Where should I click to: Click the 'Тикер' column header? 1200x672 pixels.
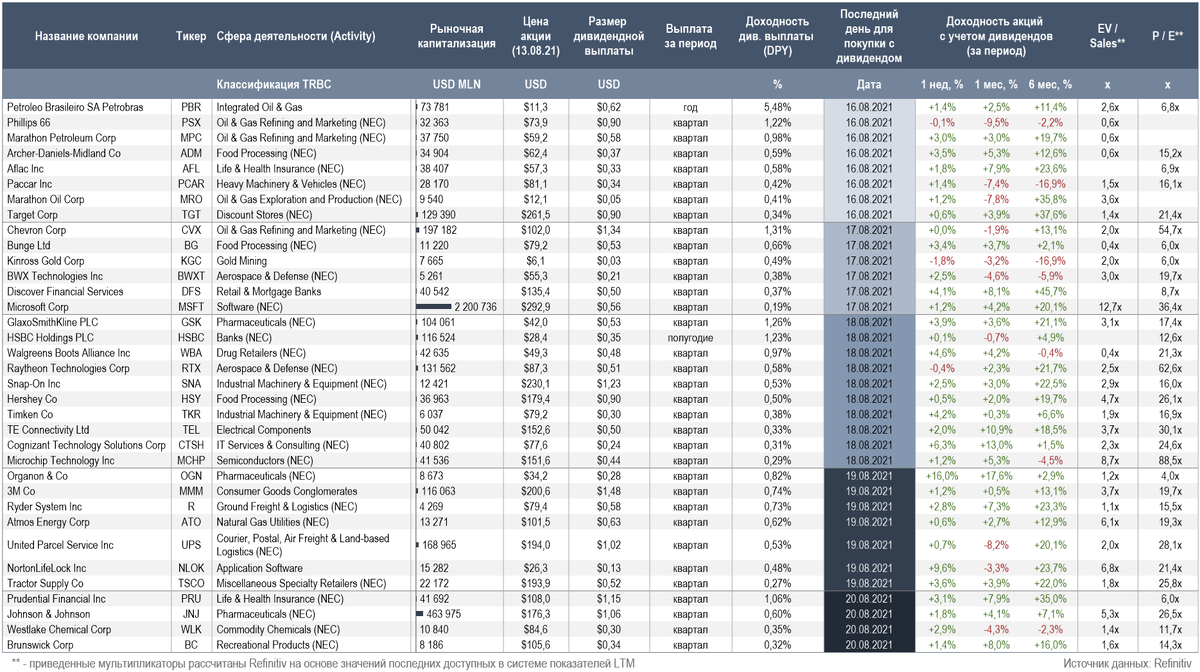pyautogui.click(x=191, y=36)
